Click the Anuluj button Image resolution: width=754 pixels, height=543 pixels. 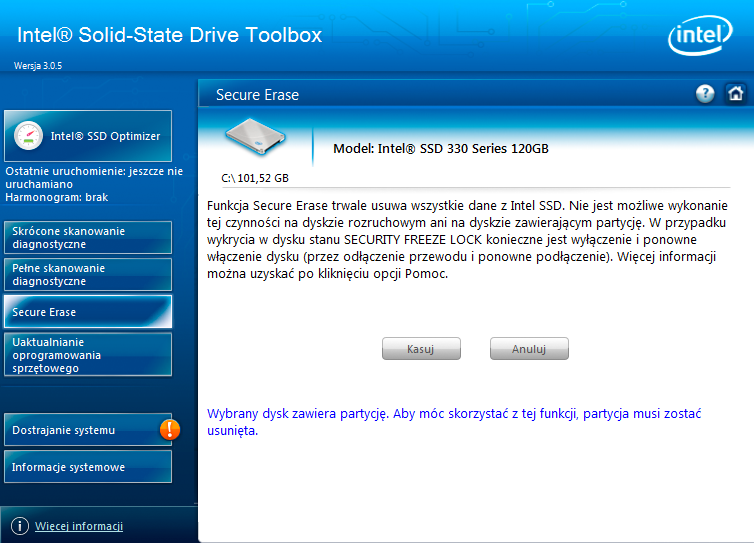click(x=529, y=349)
